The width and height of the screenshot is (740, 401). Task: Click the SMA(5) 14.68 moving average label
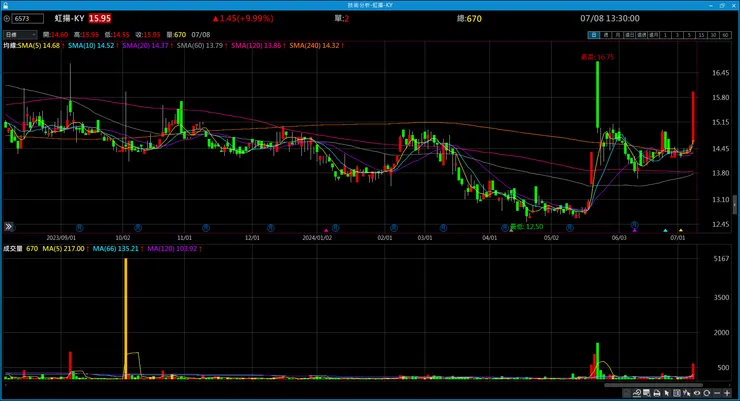point(39,45)
